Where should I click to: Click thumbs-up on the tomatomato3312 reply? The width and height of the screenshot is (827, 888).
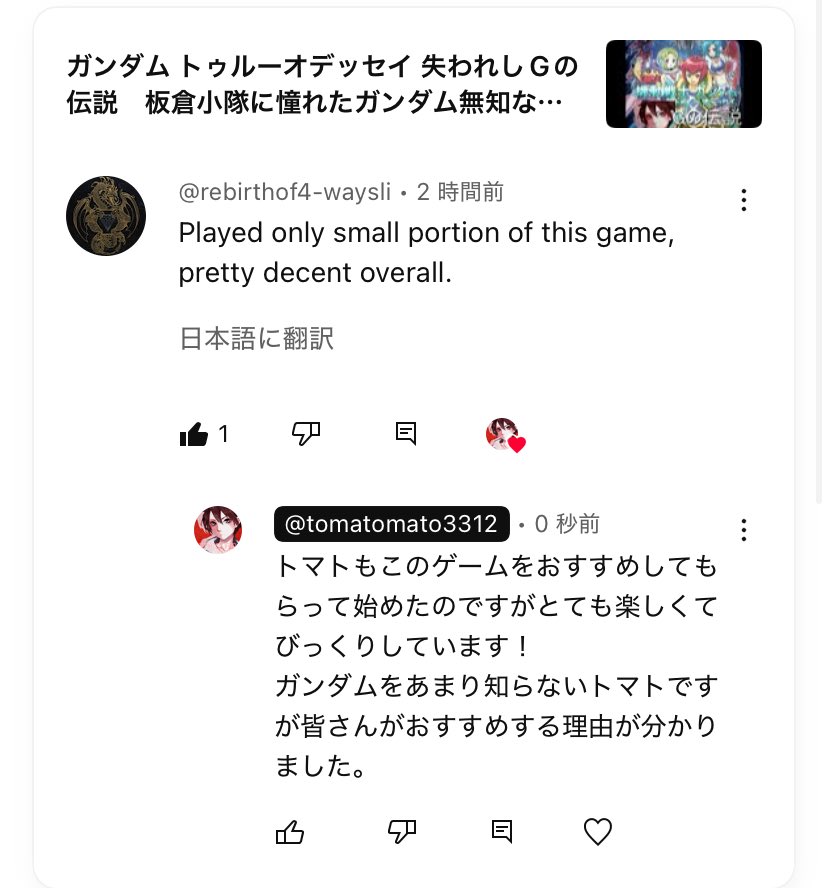click(289, 832)
